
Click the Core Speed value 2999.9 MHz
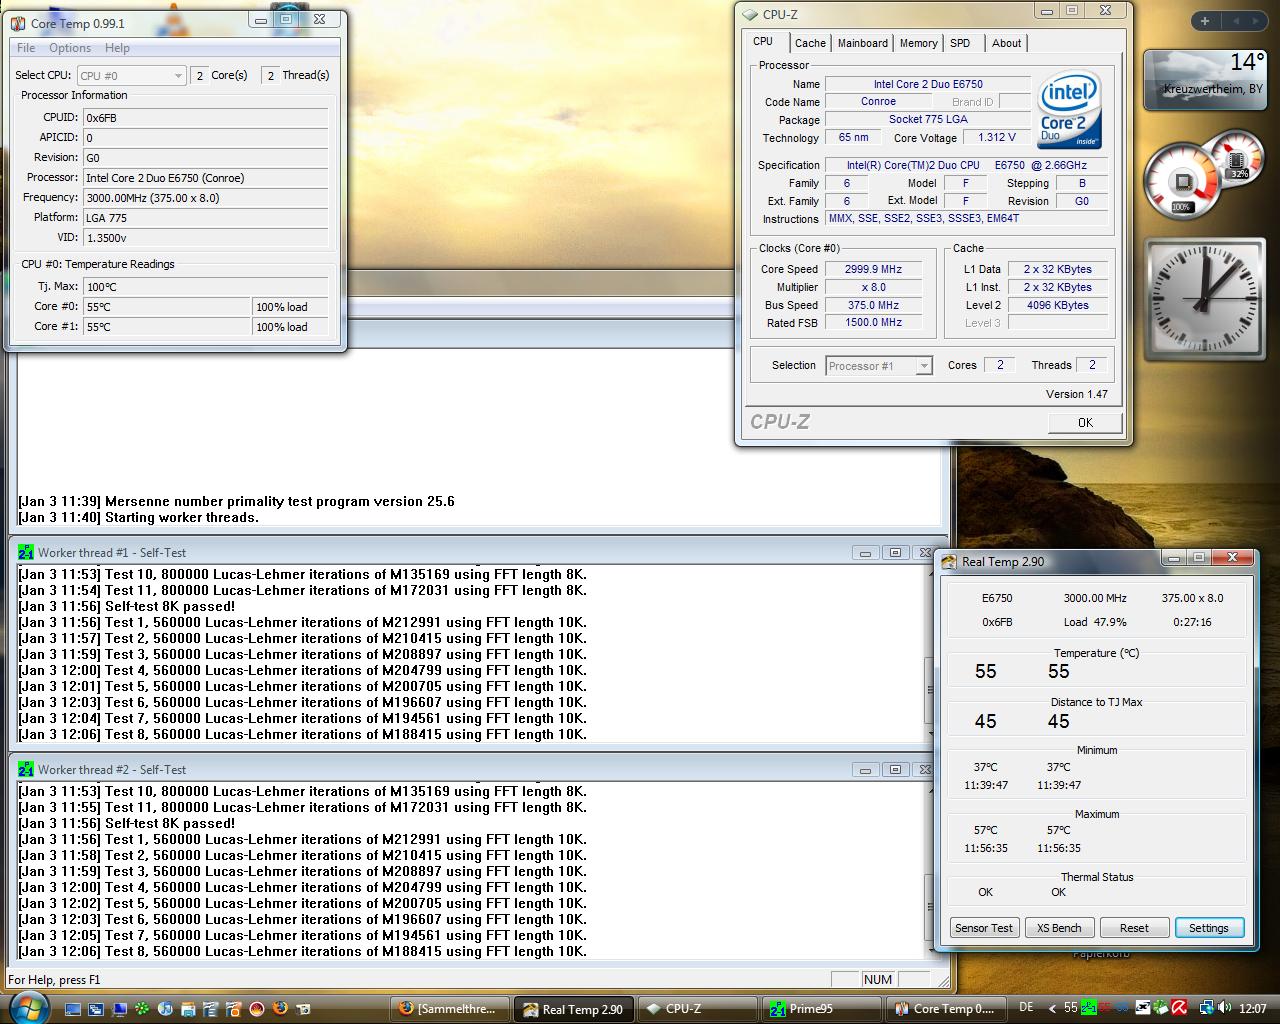click(873, 269)
